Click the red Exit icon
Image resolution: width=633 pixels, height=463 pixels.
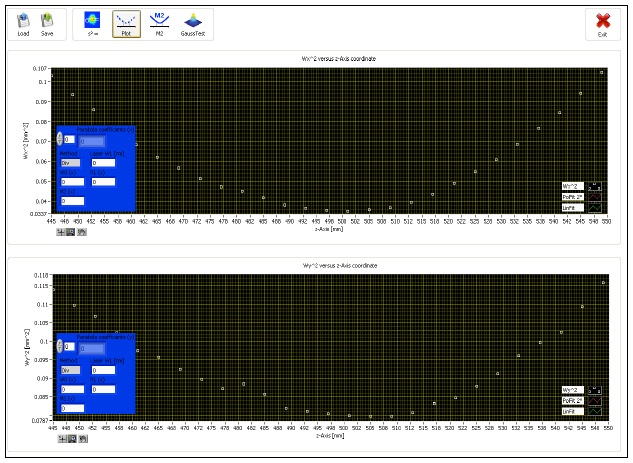(x=603, y=23)
